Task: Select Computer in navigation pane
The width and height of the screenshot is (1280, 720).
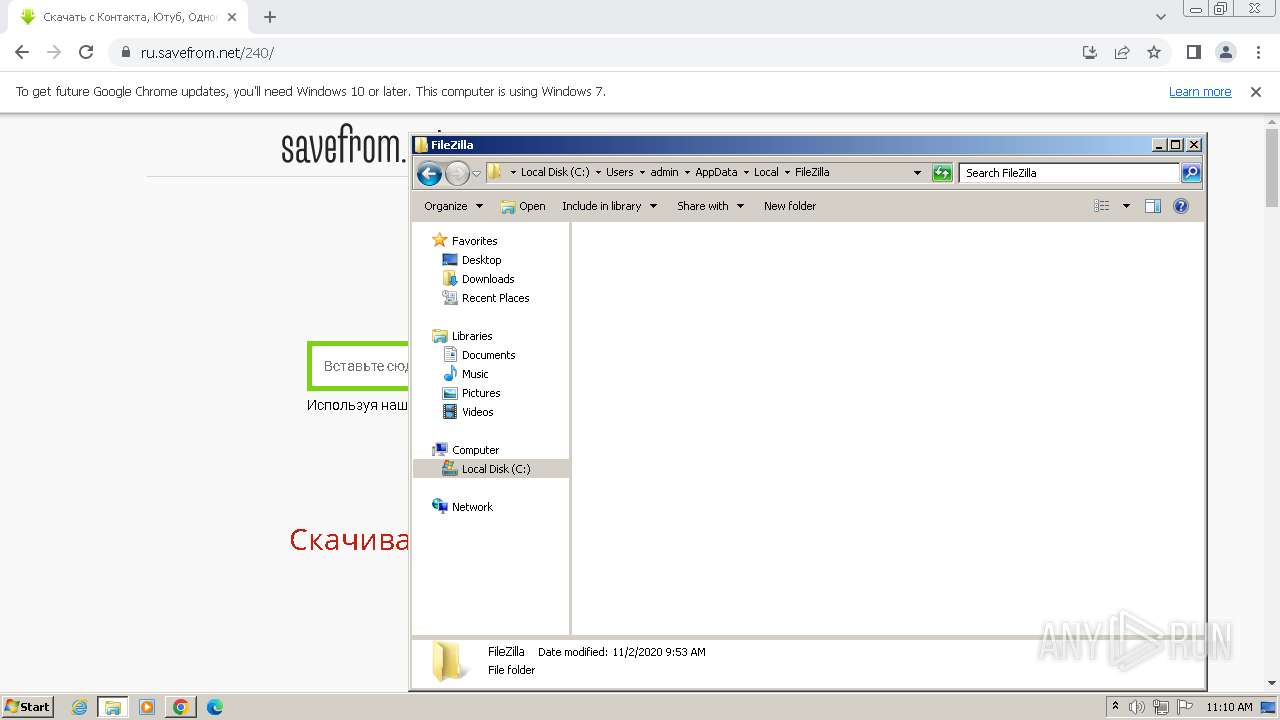Action: 475,450
